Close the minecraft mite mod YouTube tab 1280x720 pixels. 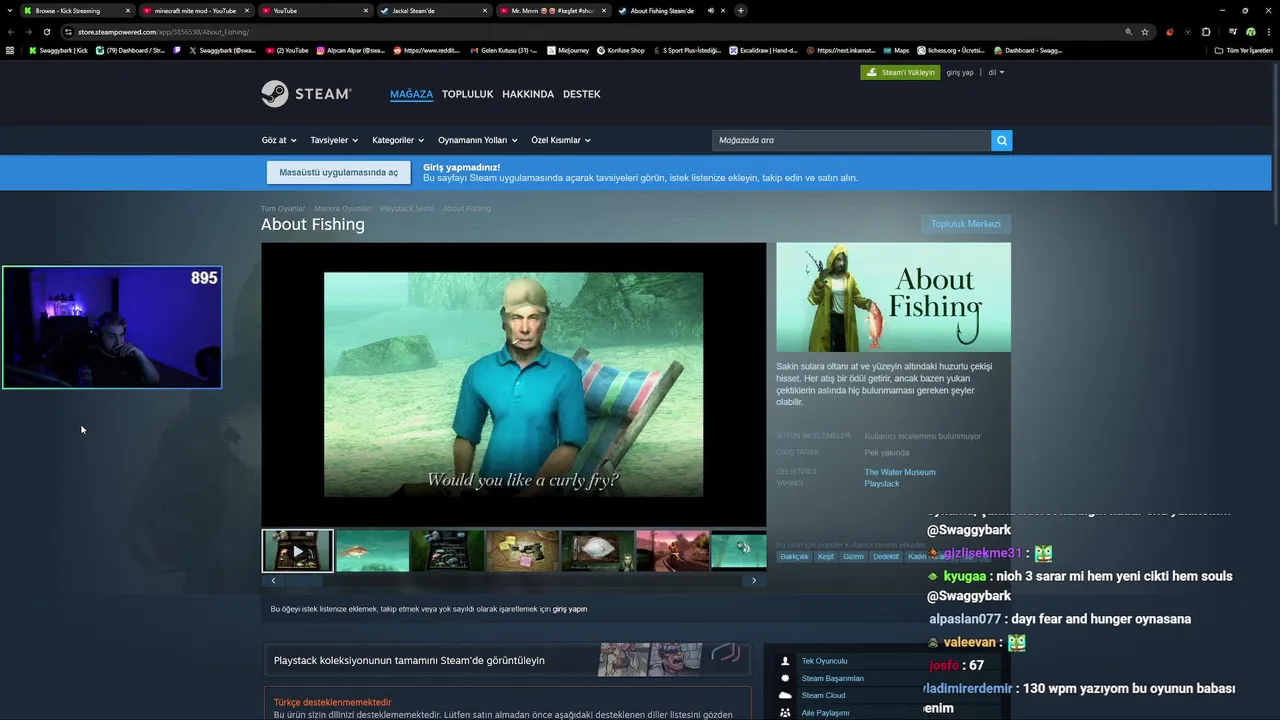246,11
